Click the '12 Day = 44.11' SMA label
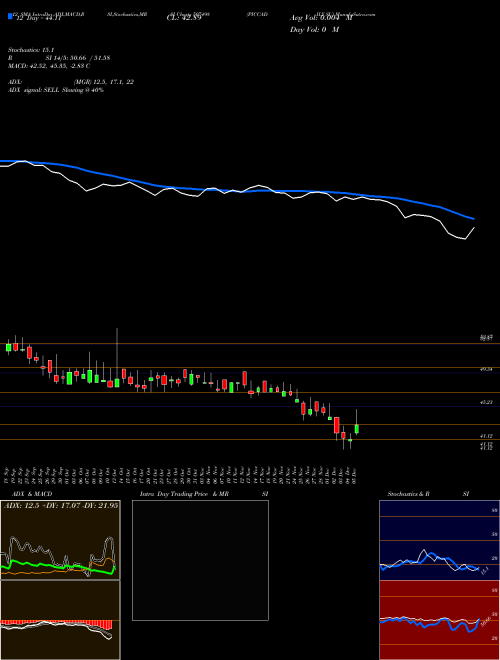This screenshot has width=500, height=660. (x=37, y=19)
